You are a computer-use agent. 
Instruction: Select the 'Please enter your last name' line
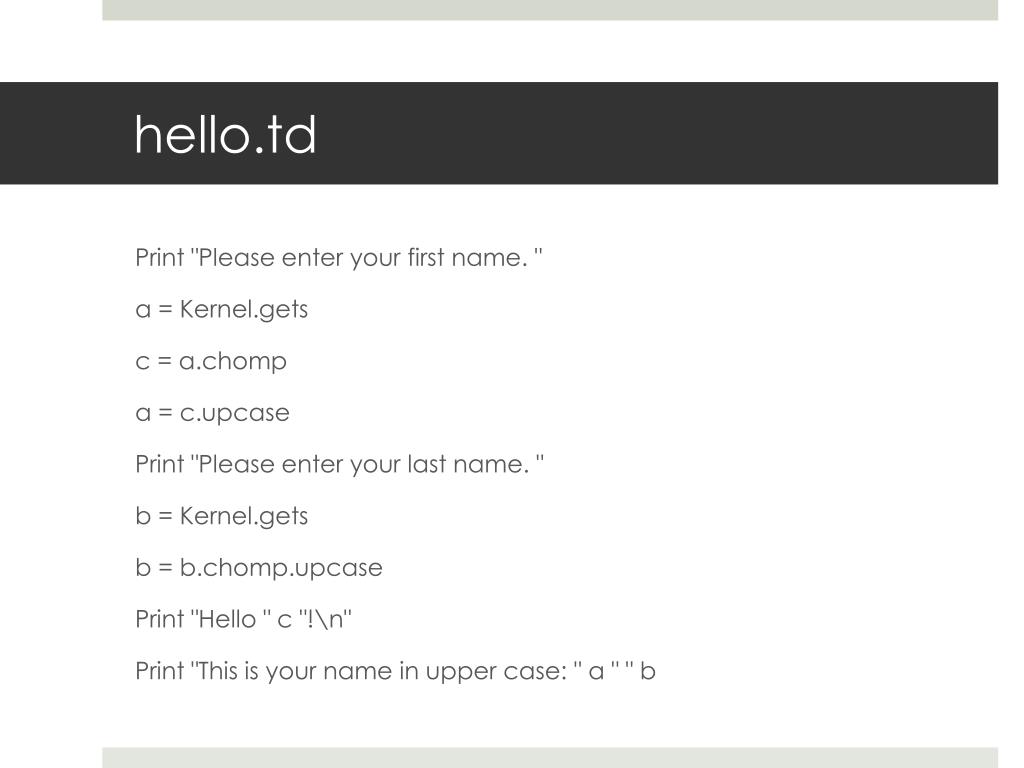tap(339, 464)
